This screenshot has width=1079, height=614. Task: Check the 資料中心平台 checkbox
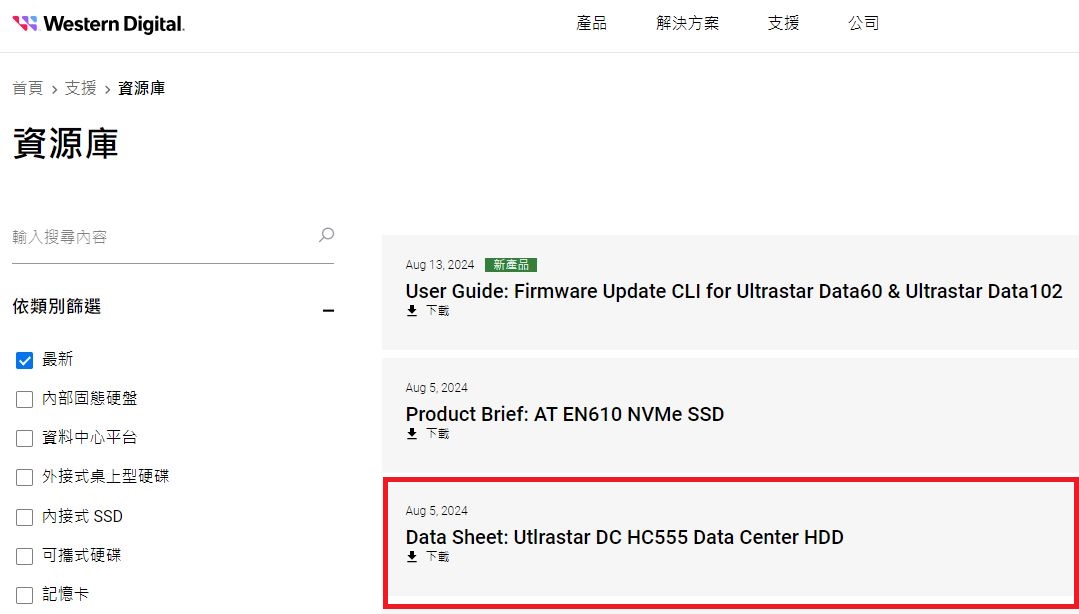[25, 438]
